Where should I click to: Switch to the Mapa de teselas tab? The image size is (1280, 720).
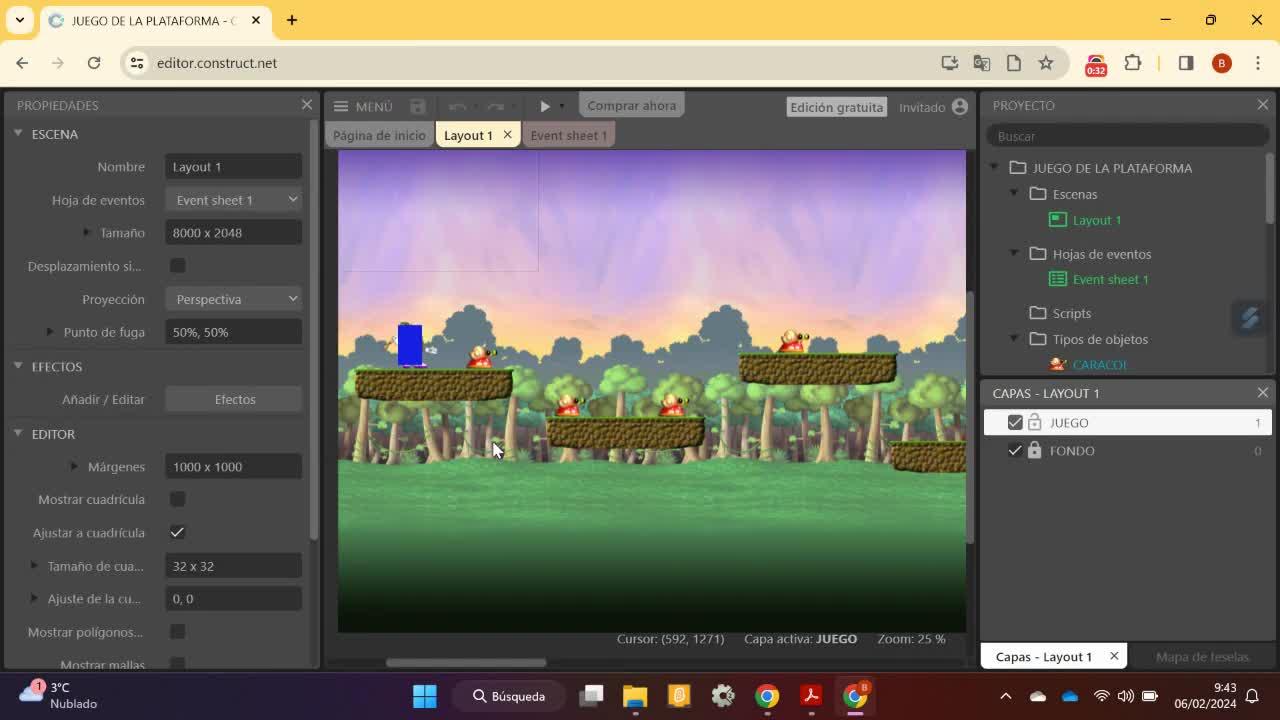tap(1202, 656)
